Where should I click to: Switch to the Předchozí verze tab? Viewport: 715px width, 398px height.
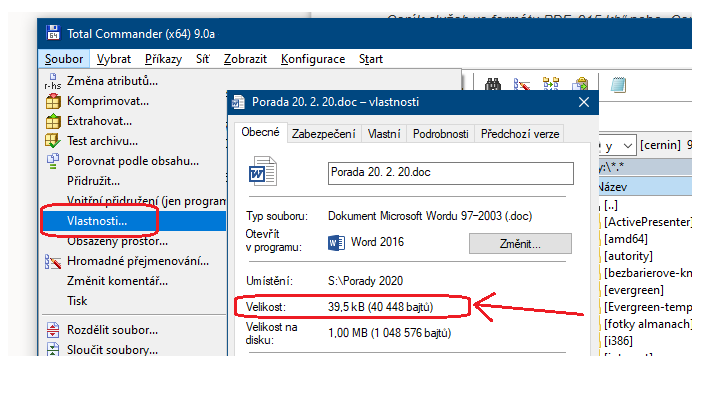pos(520,134)
